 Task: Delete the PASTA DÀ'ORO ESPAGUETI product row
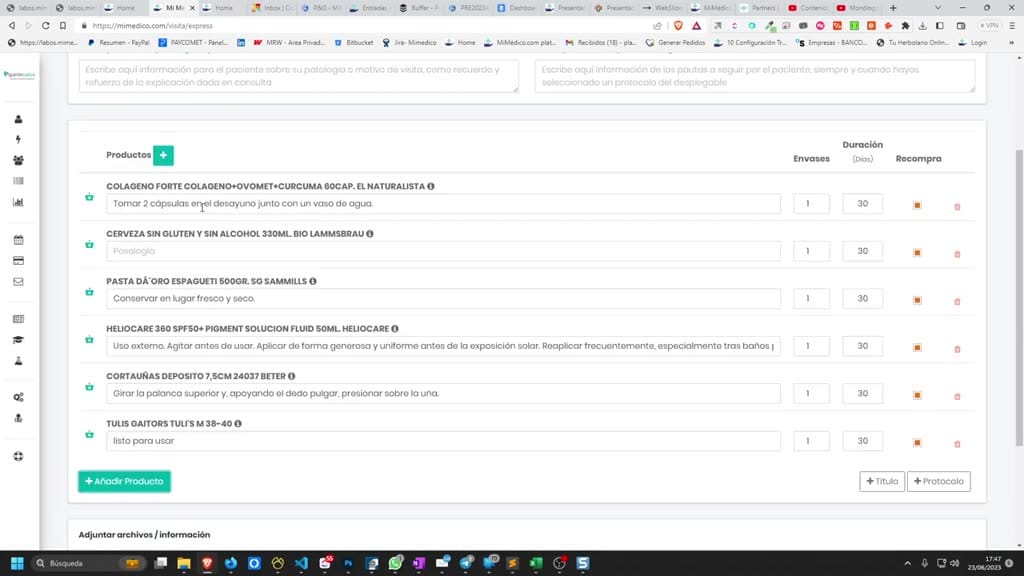coord(957,301)
